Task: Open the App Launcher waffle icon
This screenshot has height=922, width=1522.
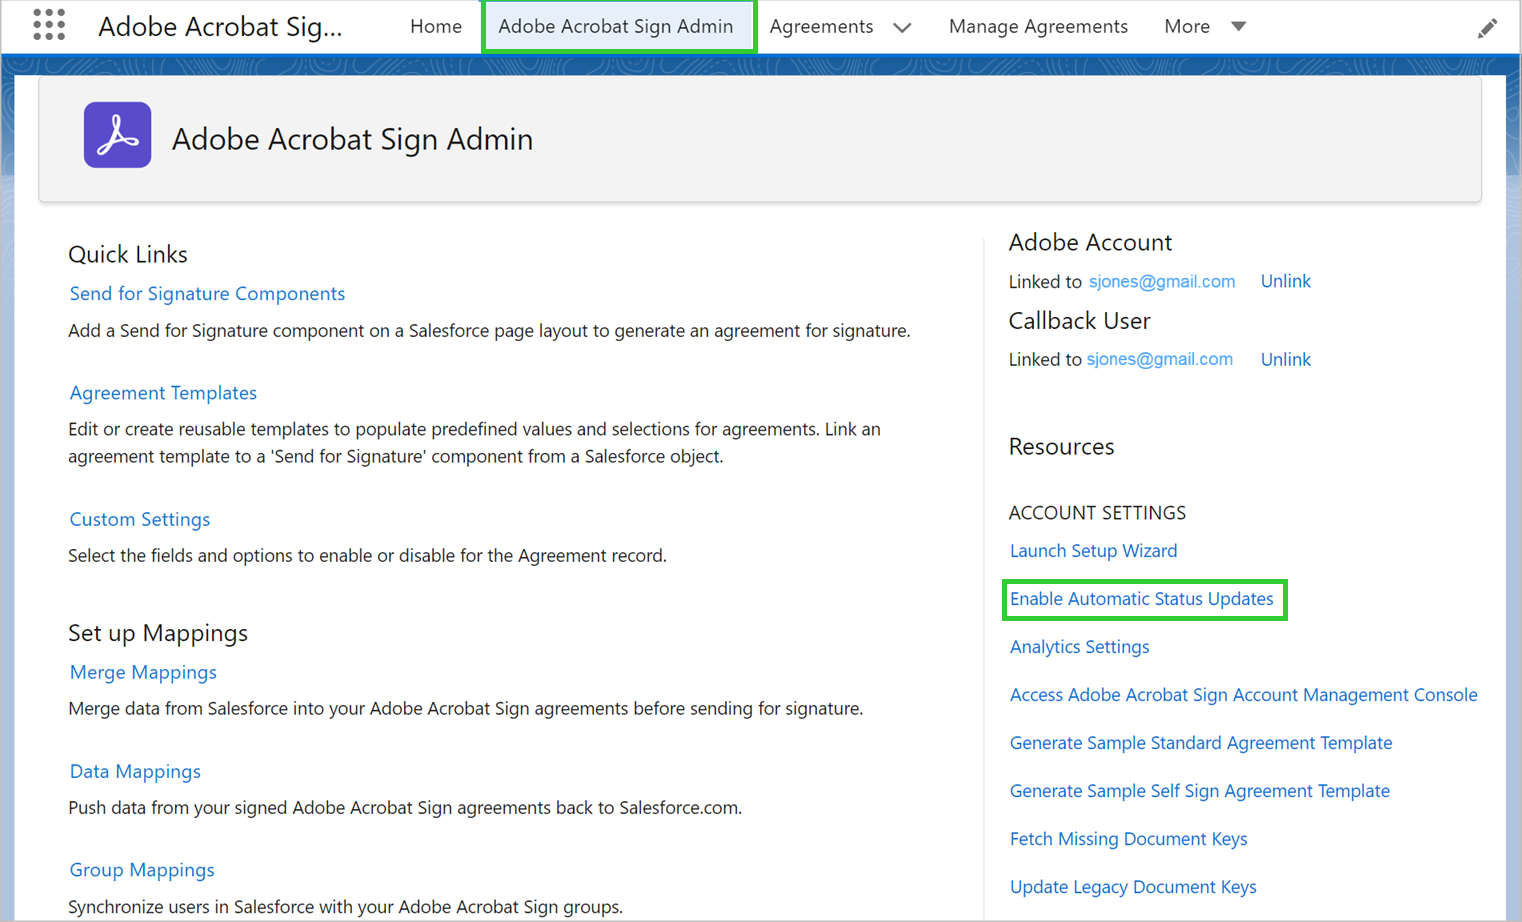Action: pyautogui.click(x=47, y=25)
